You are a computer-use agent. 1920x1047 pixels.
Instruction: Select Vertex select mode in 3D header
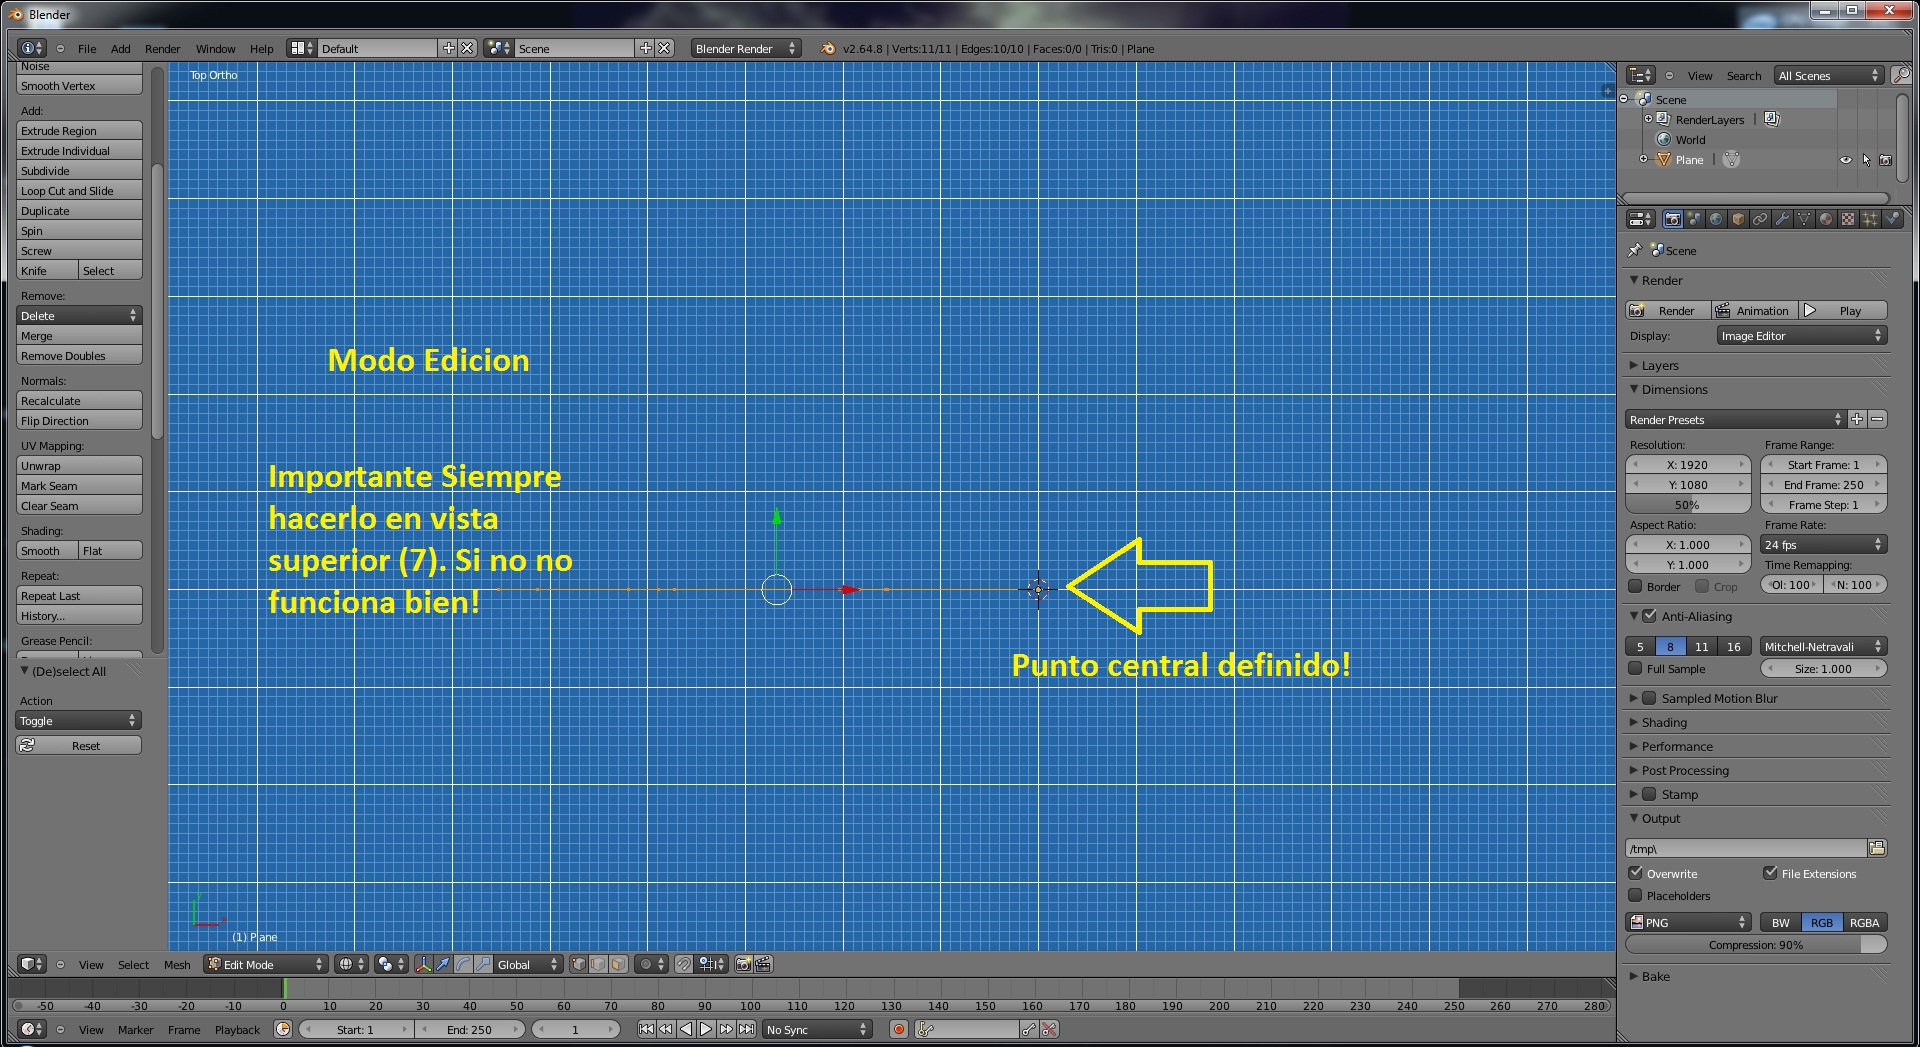[x=578, y=964]
